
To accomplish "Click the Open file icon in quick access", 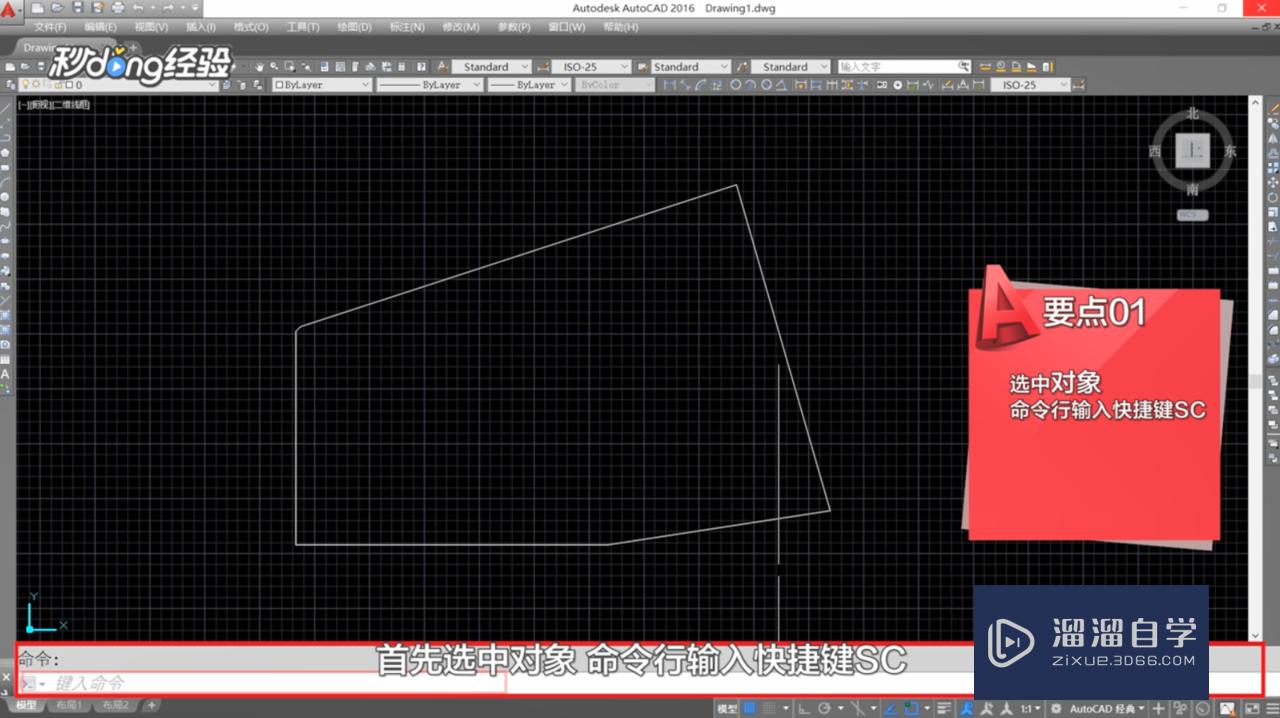I will [57, 8].
